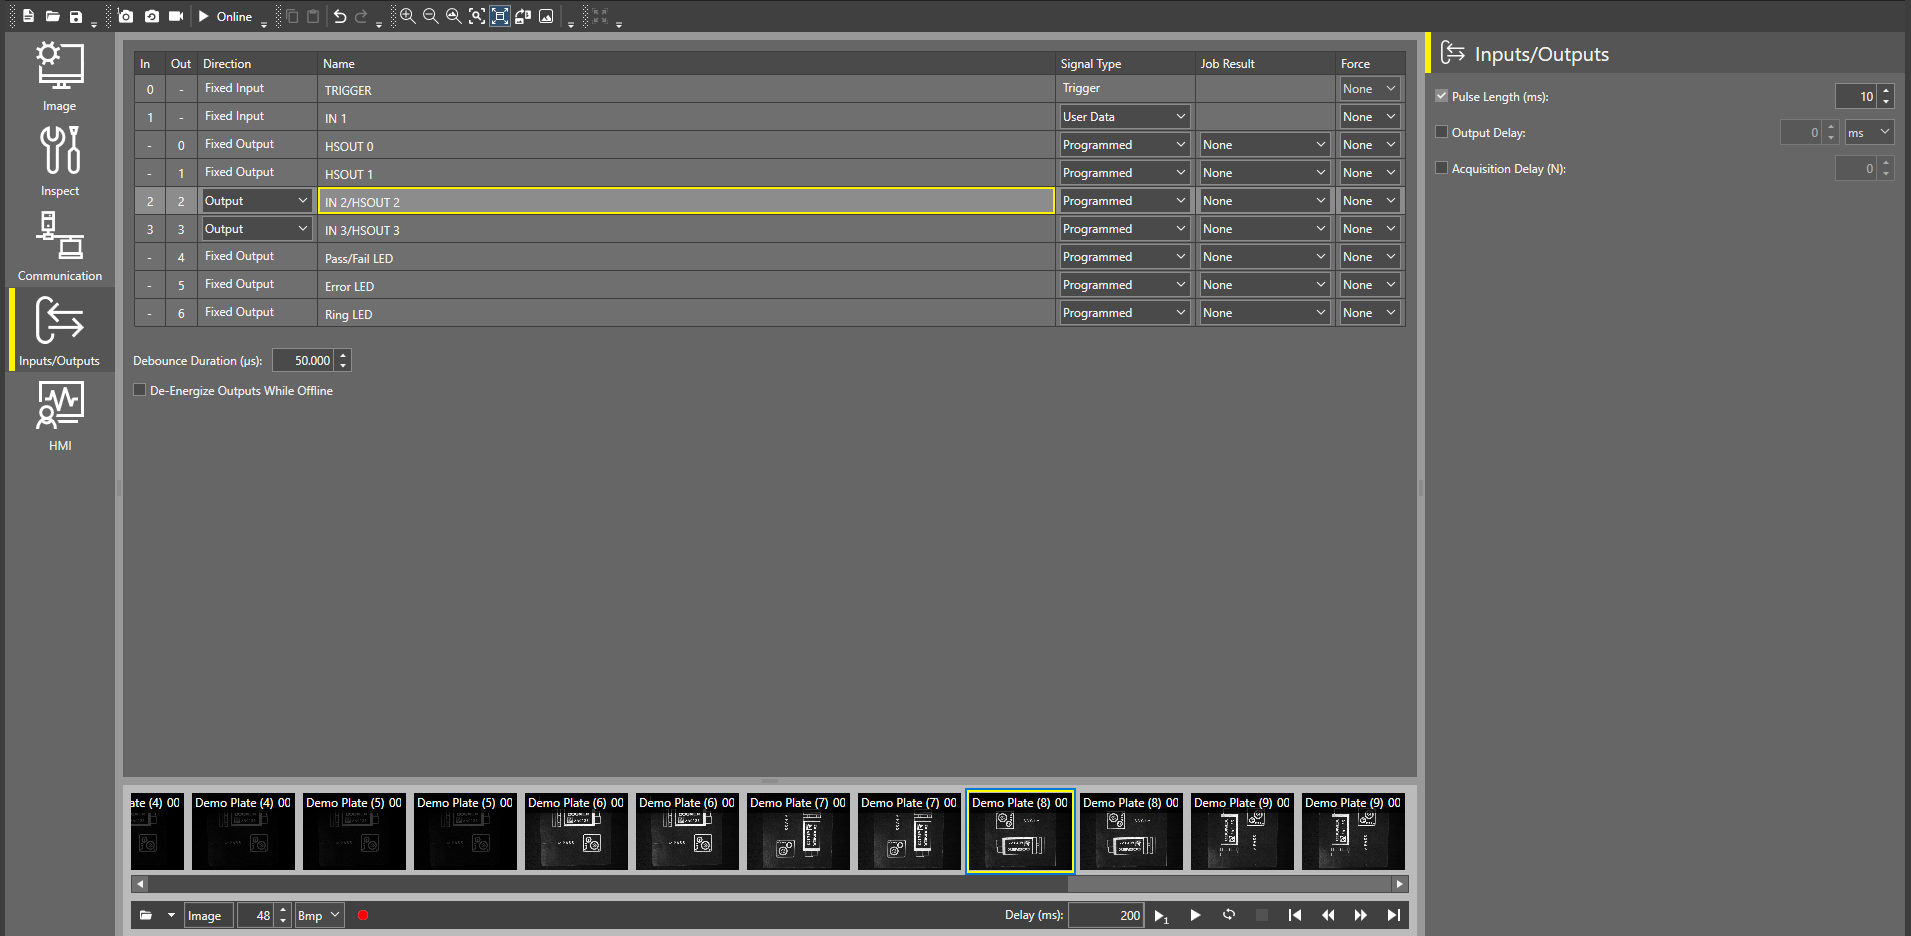
Task: Click the Zoom In magnifier icon
Action: click(408, 16)
